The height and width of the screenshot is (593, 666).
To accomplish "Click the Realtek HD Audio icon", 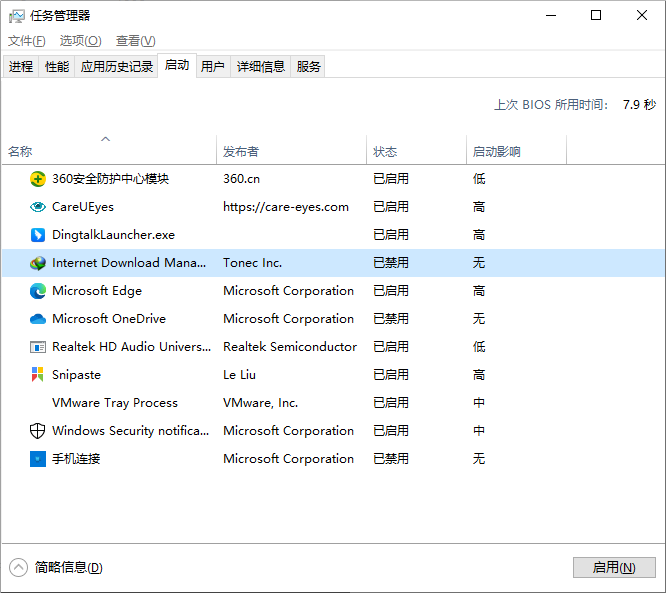I will 38,347.
